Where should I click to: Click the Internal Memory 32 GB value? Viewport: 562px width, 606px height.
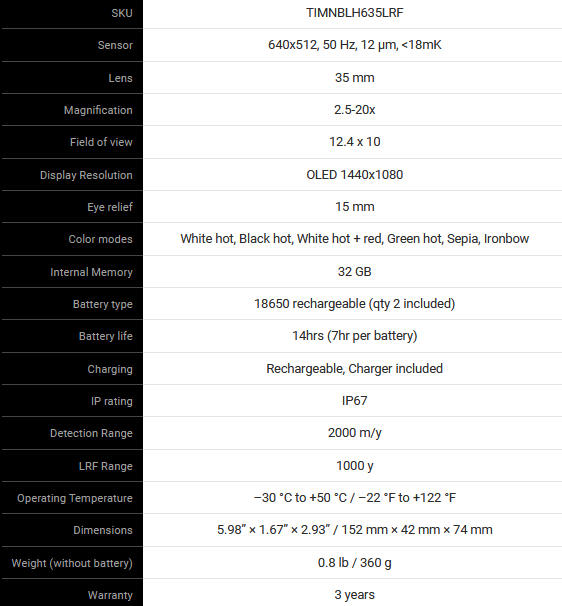(354, 272)
